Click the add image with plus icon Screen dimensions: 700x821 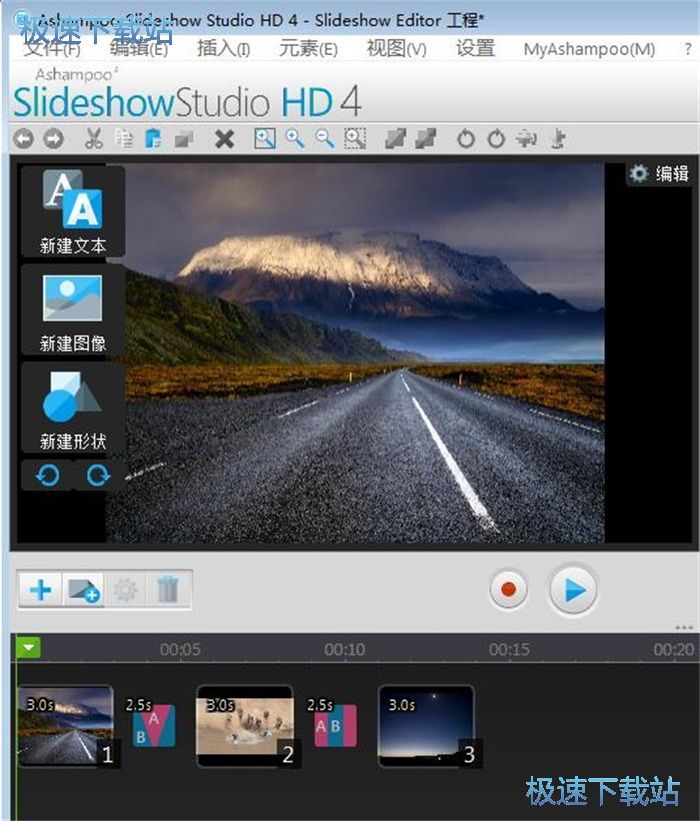83,590
